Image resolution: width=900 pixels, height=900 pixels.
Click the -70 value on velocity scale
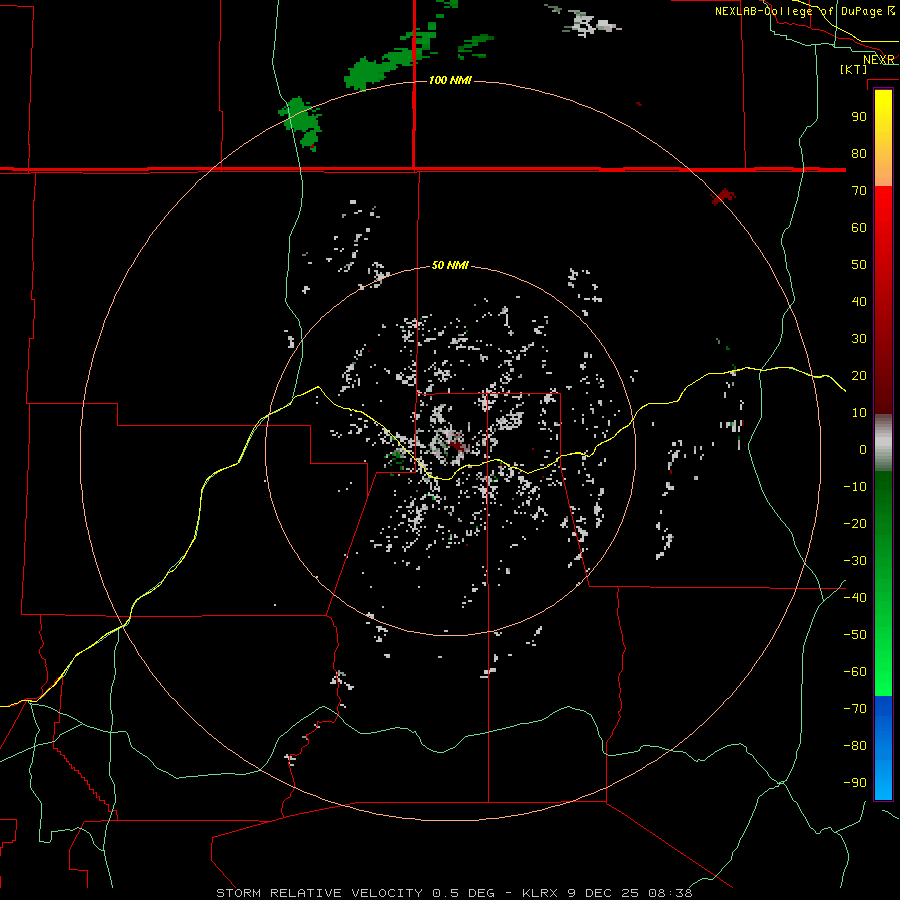coord(855,709)
